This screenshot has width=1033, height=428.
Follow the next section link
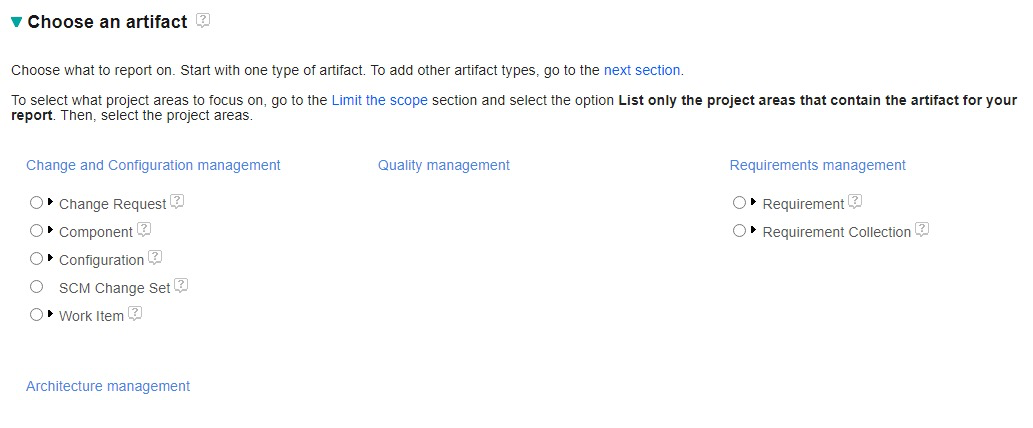point(641,71)
